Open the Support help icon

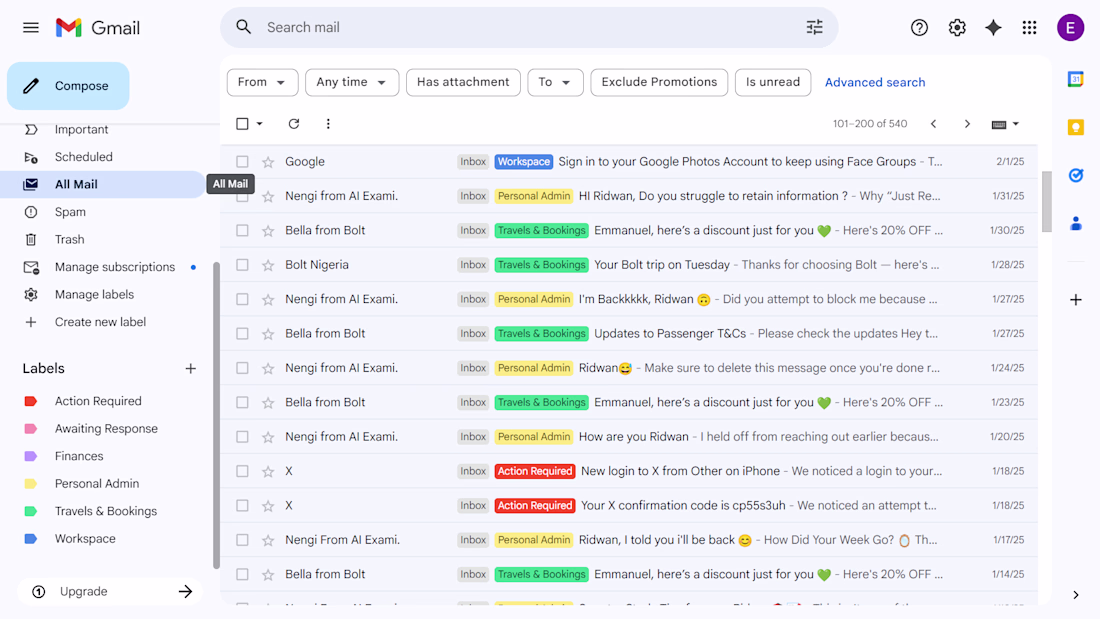[919, 27]
